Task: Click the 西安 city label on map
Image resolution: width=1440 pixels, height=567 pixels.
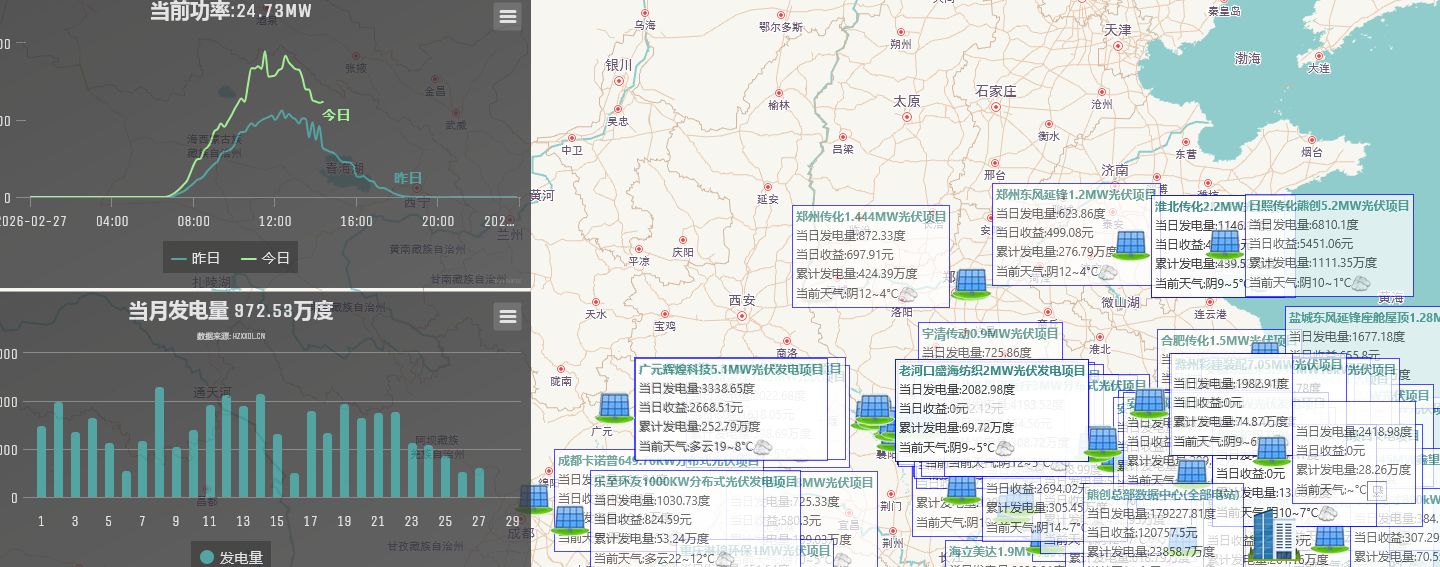Action: [x=742, y=301]
